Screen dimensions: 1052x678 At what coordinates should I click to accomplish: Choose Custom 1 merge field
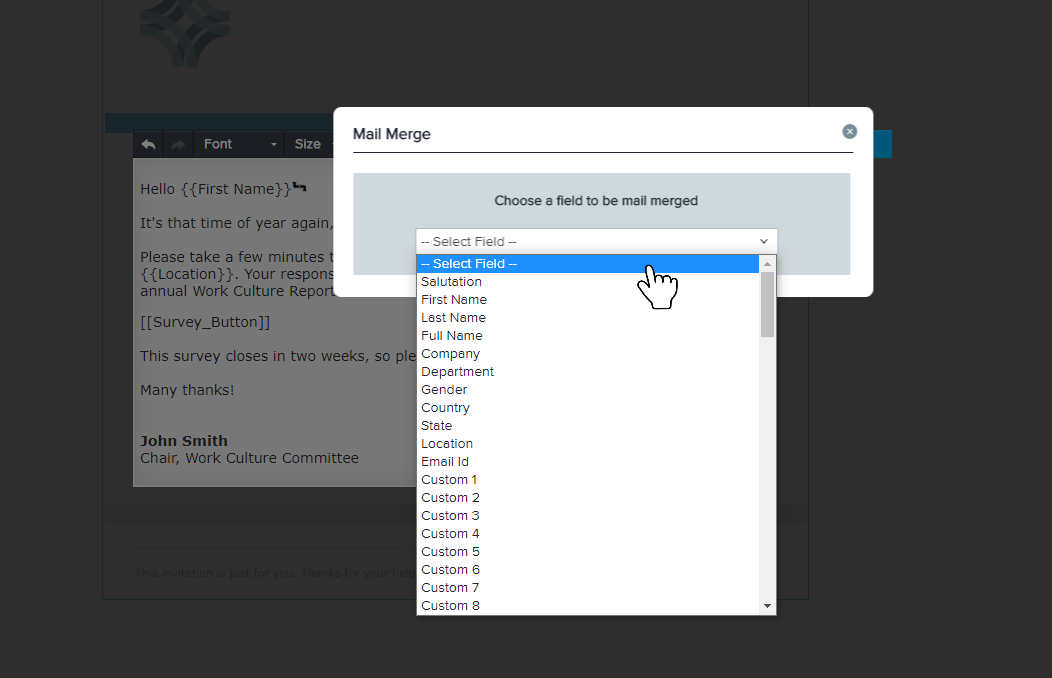[450, 480]
